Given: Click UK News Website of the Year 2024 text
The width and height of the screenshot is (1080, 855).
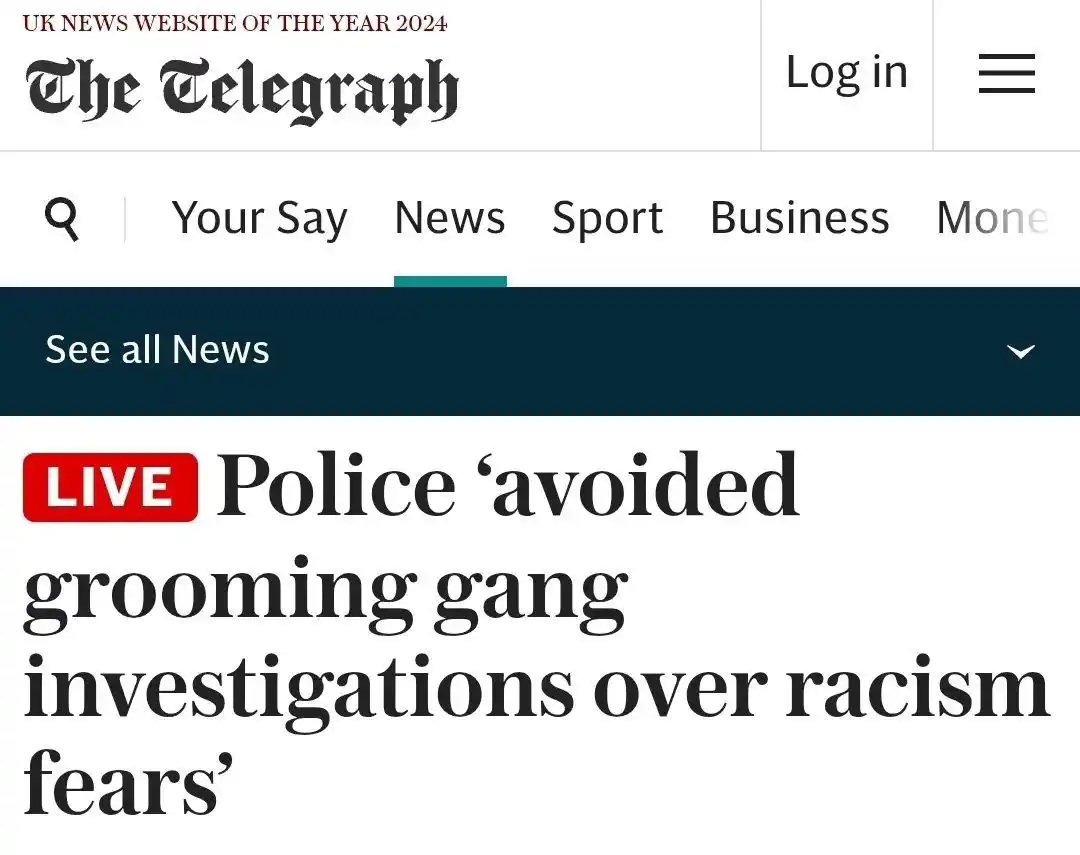Looking at the screenshot, I should tap(235, 23).
